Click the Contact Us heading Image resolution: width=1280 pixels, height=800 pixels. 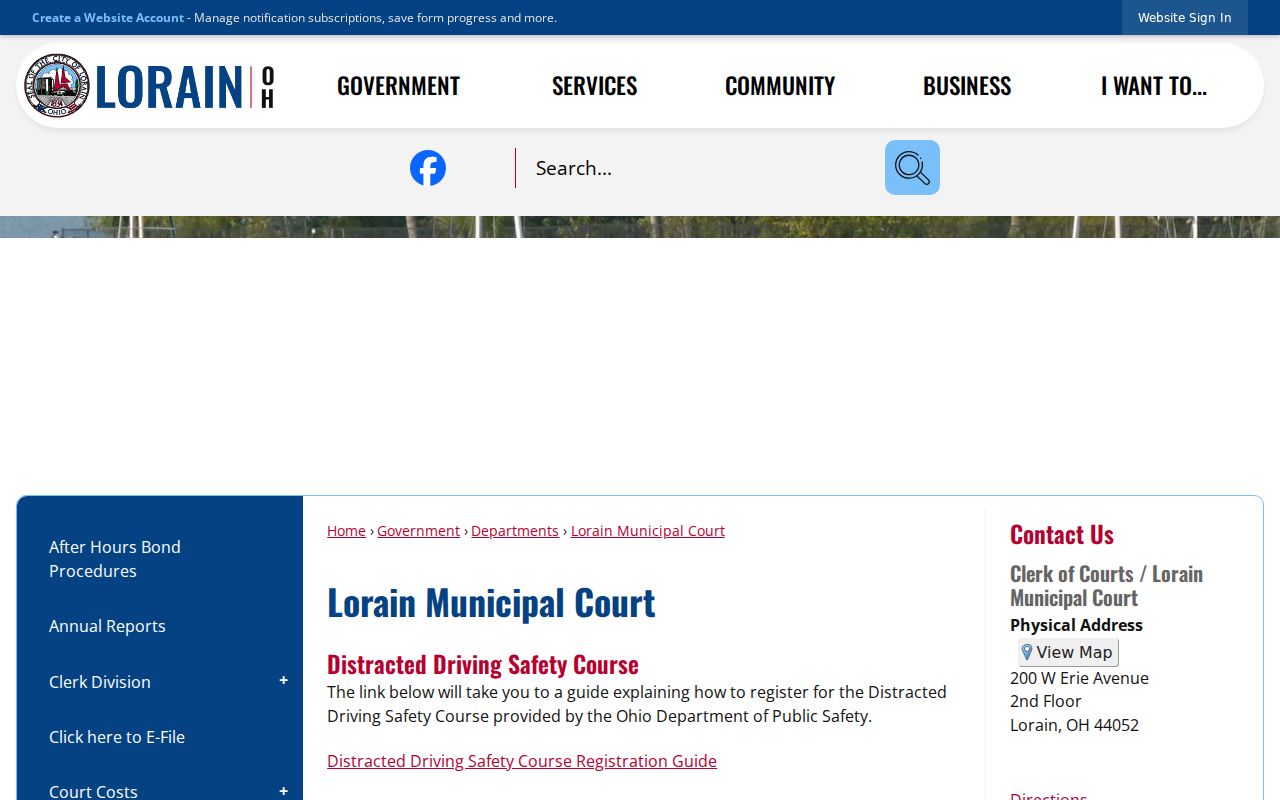(x=1062, y=535)
